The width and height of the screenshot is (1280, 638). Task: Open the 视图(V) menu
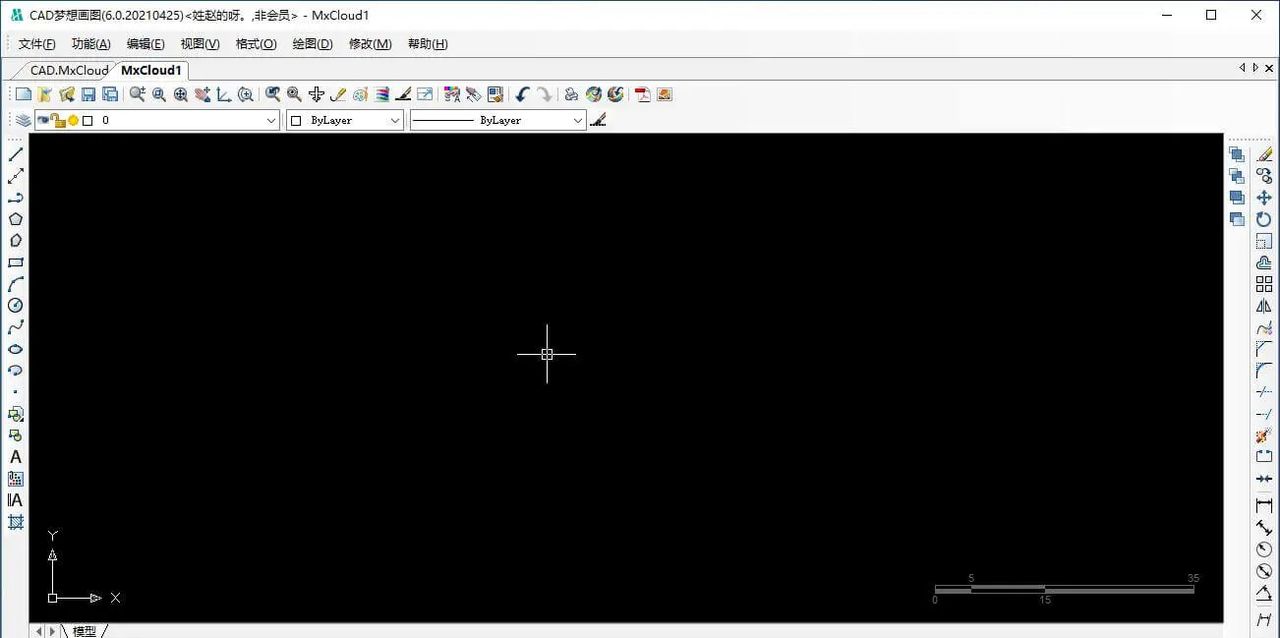[x=200, y=44]
